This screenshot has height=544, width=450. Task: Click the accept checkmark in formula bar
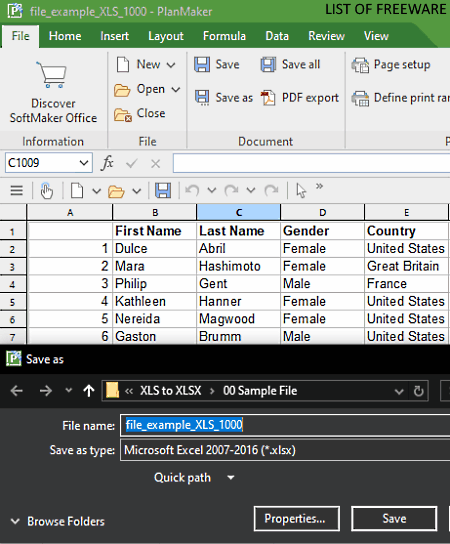[131, 163]
